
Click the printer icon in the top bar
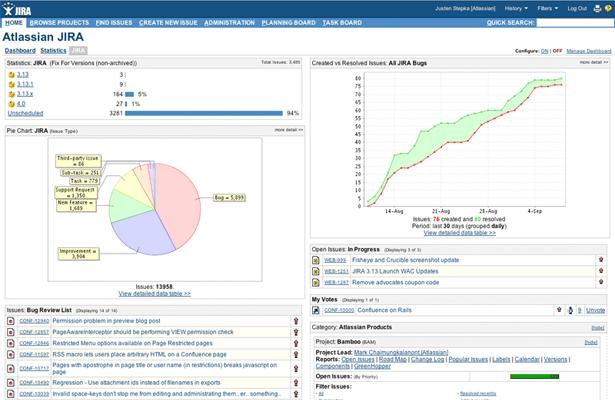[x=597, y=9]
